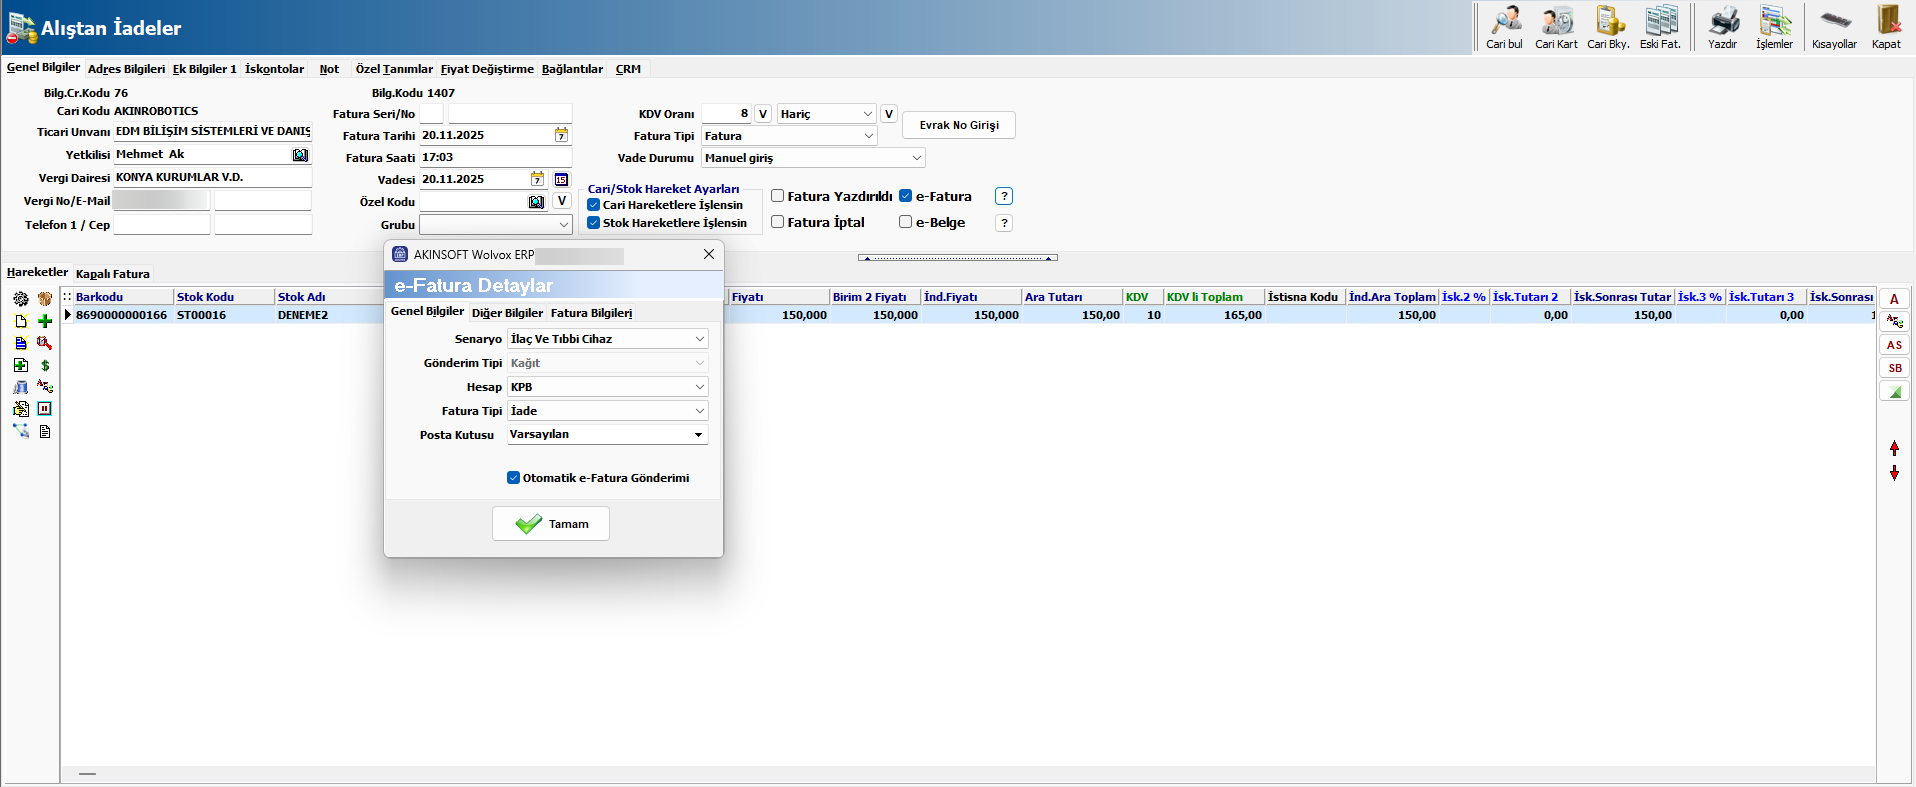This screenshot has width=1916, height=787.
Task: Expand the Vade Durumu combo box
Action: (x=916, y=158)
